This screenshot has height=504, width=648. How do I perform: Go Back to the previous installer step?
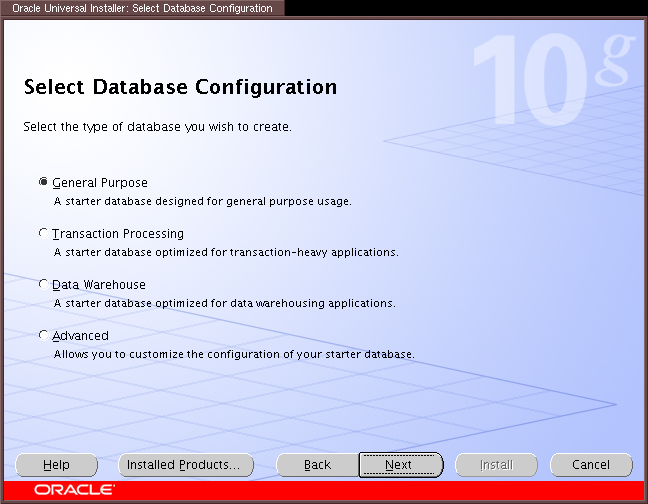point(317,465)
